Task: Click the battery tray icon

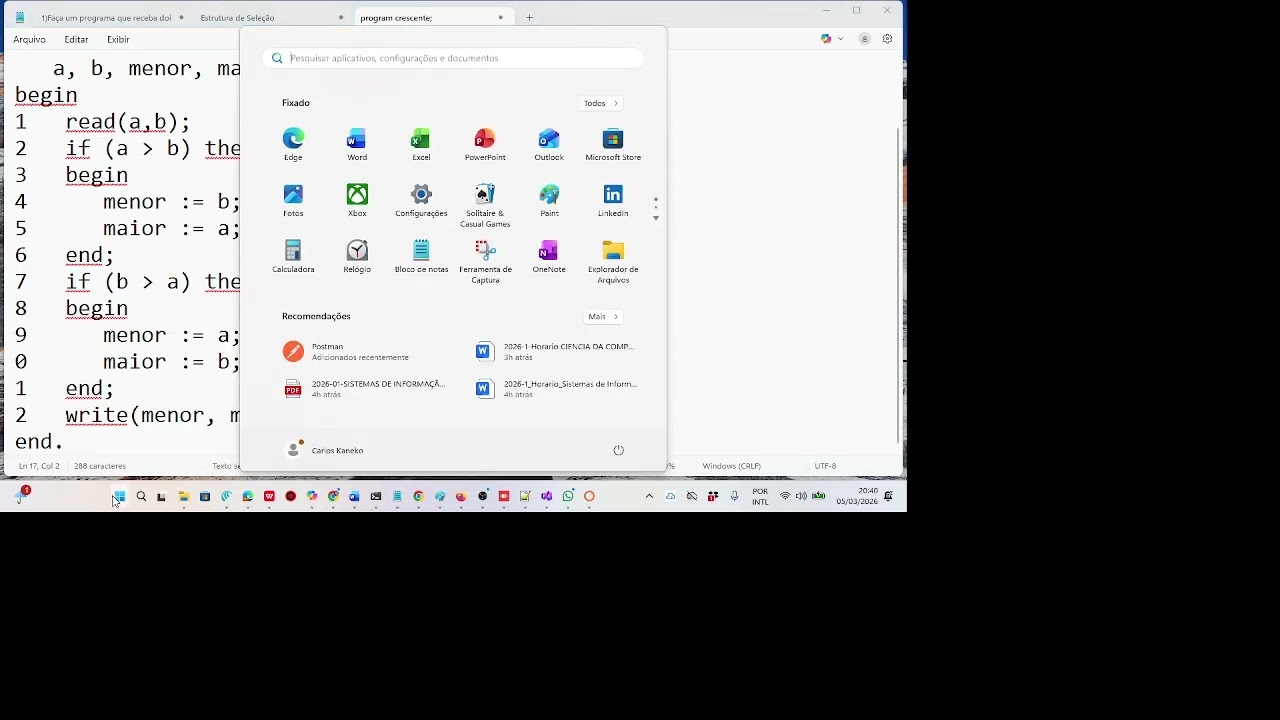Action: click(x=818, y=496)
